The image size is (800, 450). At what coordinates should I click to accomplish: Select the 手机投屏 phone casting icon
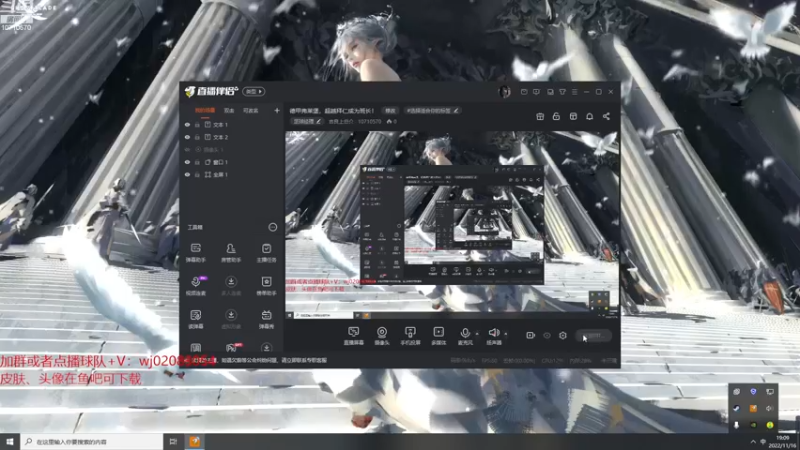pyautogui.click(x=409, y=332)
